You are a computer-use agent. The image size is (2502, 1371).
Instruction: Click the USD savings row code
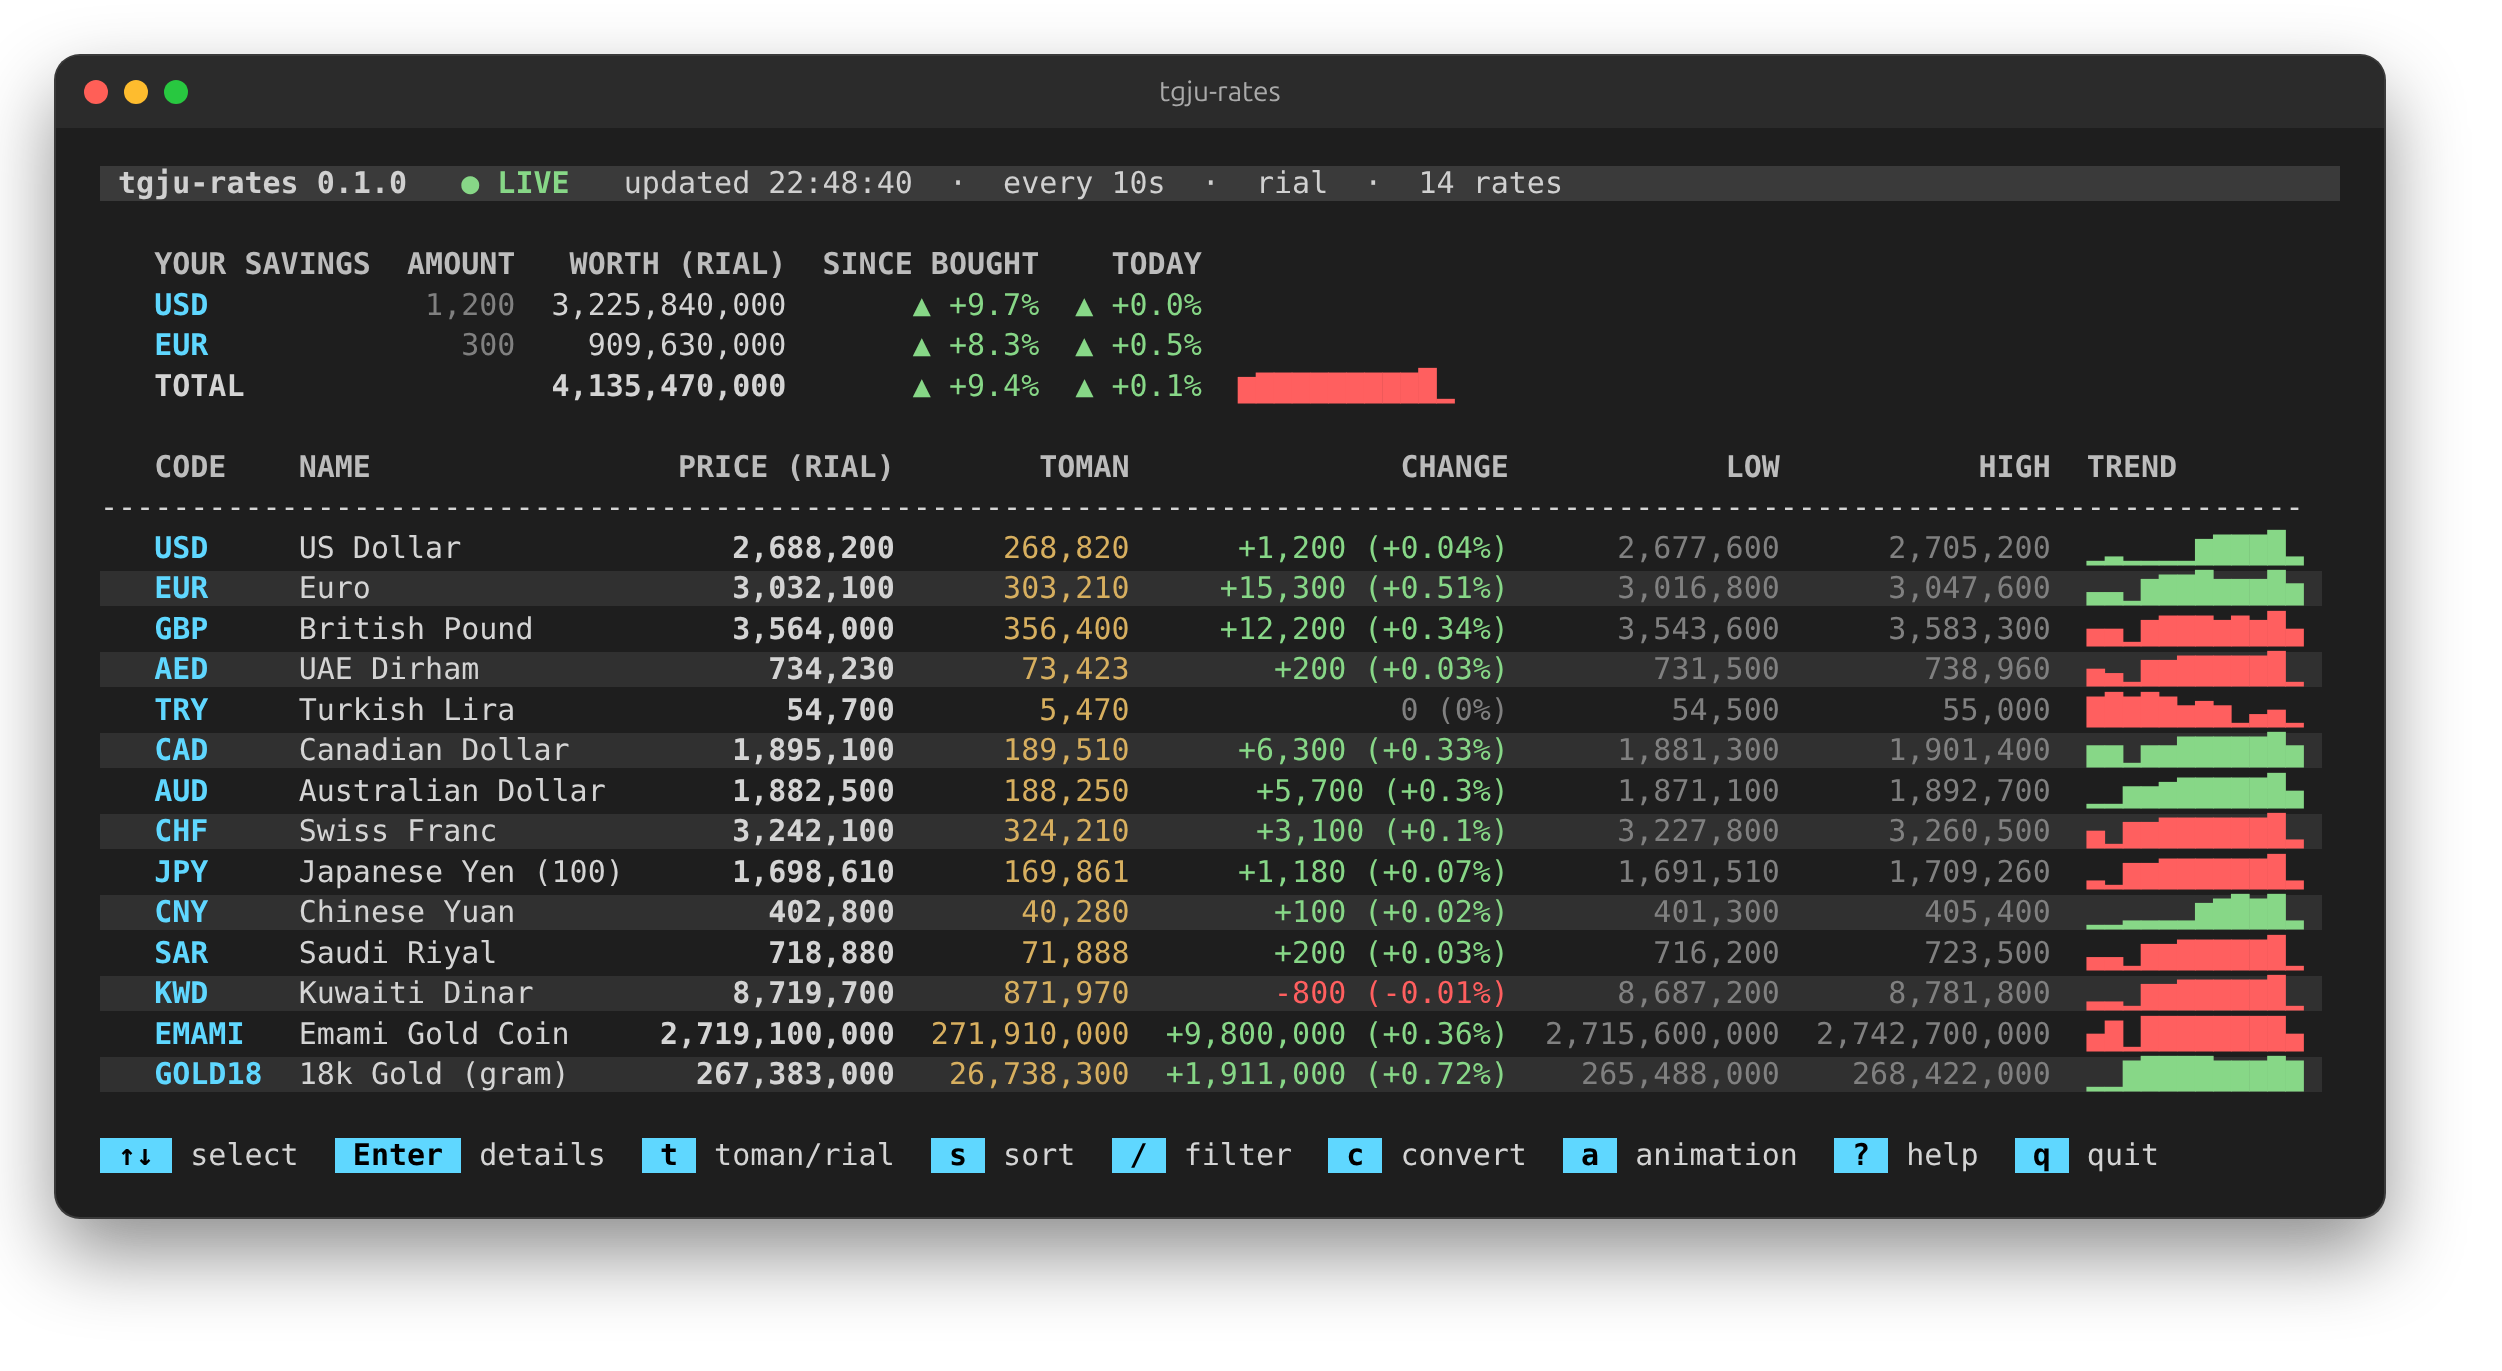[x=181, y=305]
